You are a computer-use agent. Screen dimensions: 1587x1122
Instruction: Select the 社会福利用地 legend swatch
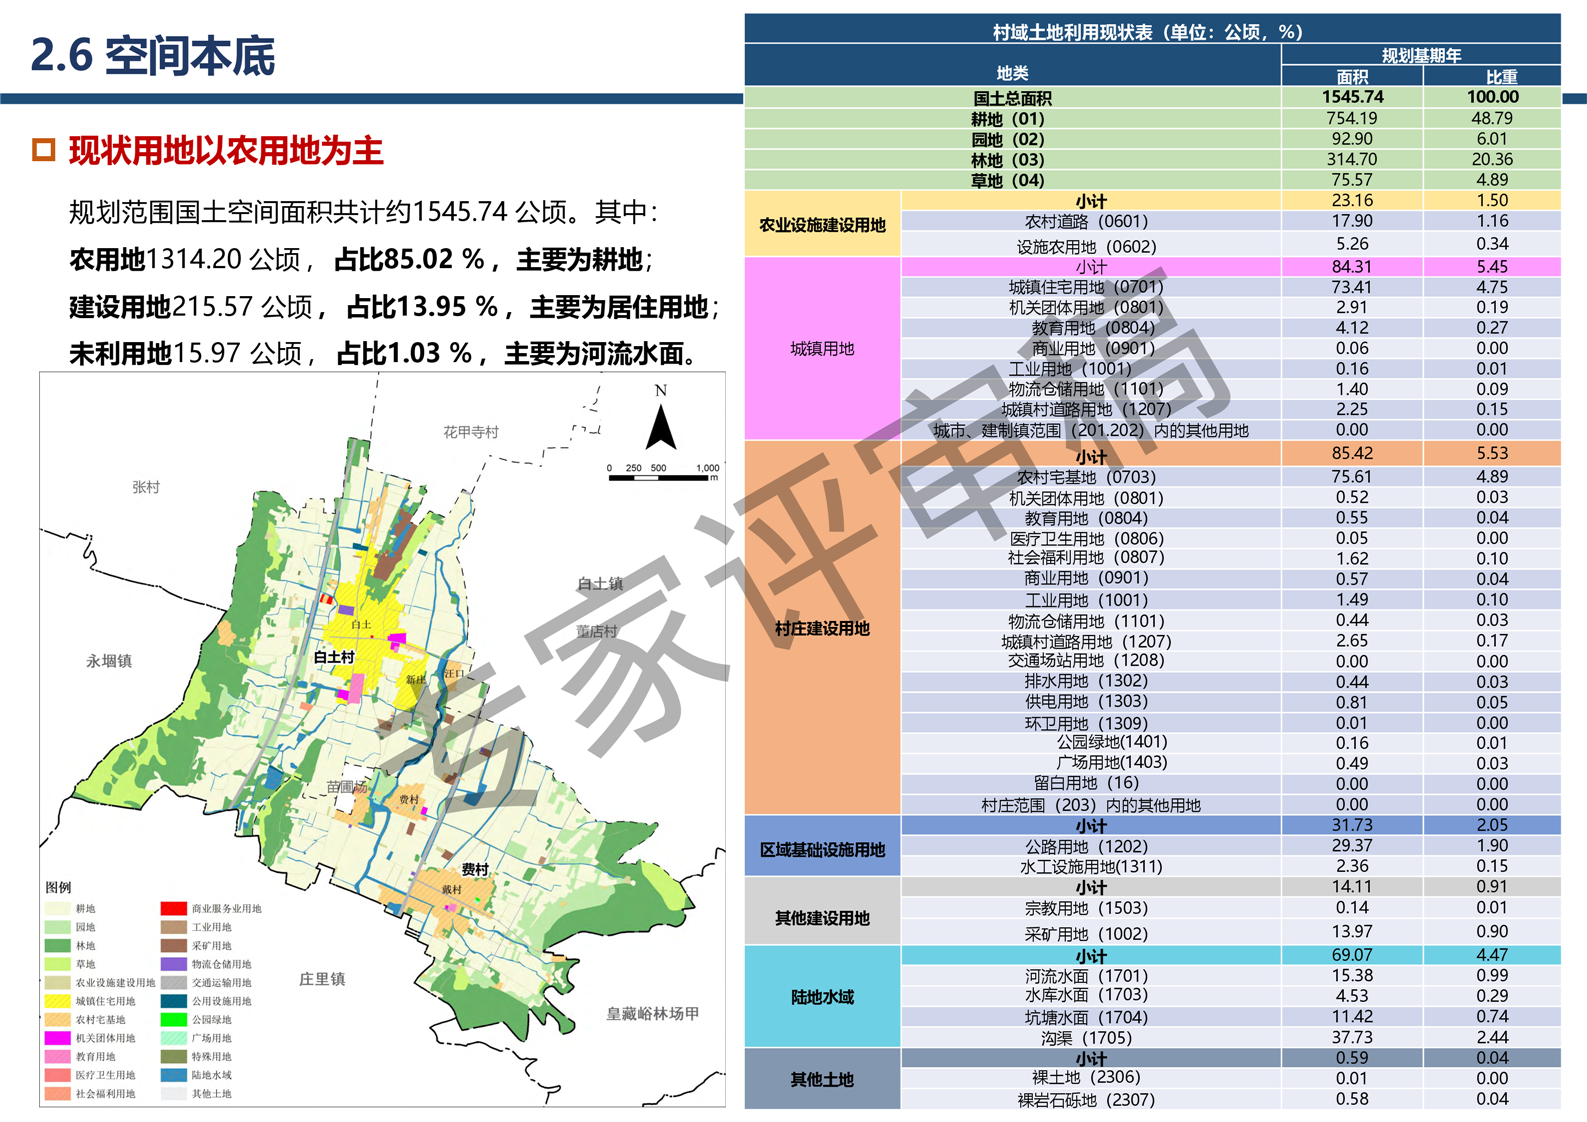click(57, 1094)
